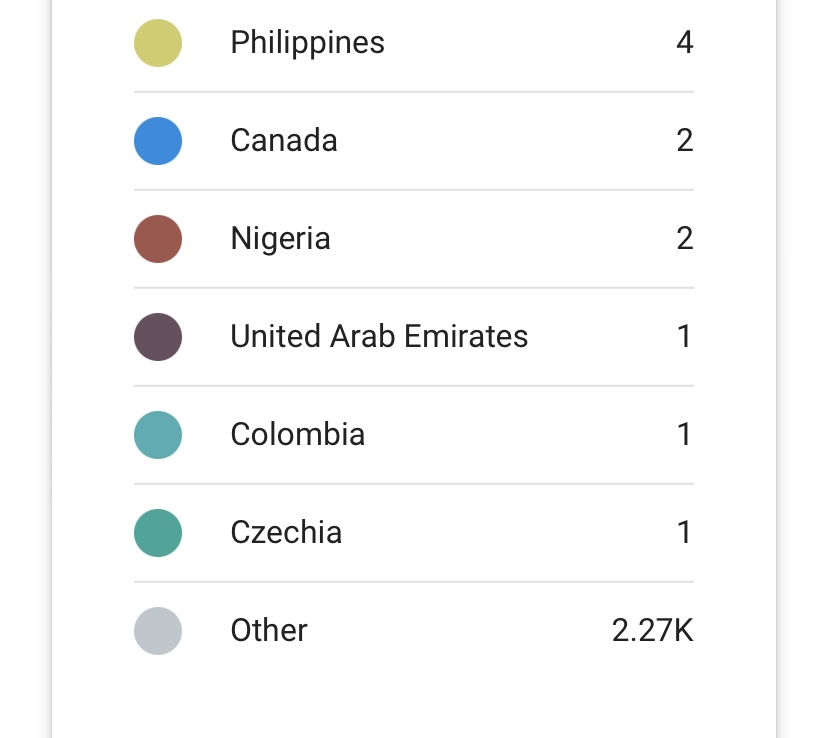This screenshot has height=738, width=828.
Task: Select the United Arab Emirates label
Action: coord(379,336)
